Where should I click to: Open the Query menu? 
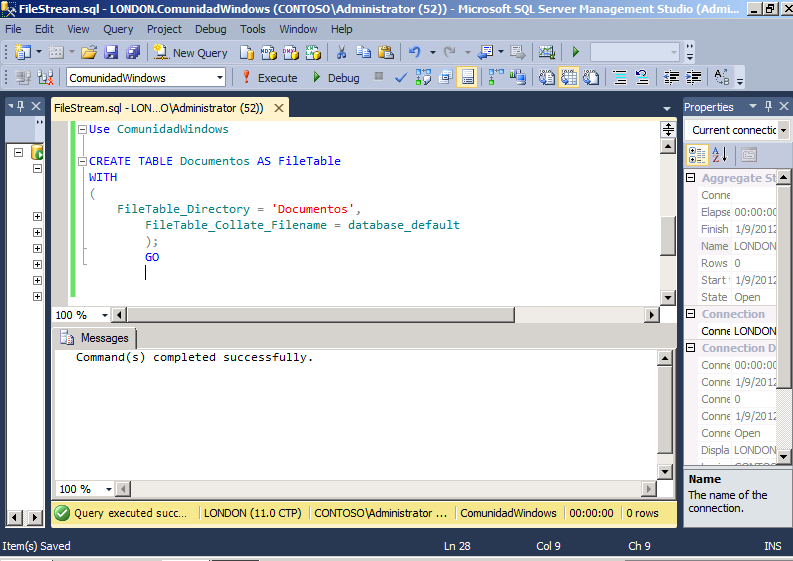click(x=118, y=29)
